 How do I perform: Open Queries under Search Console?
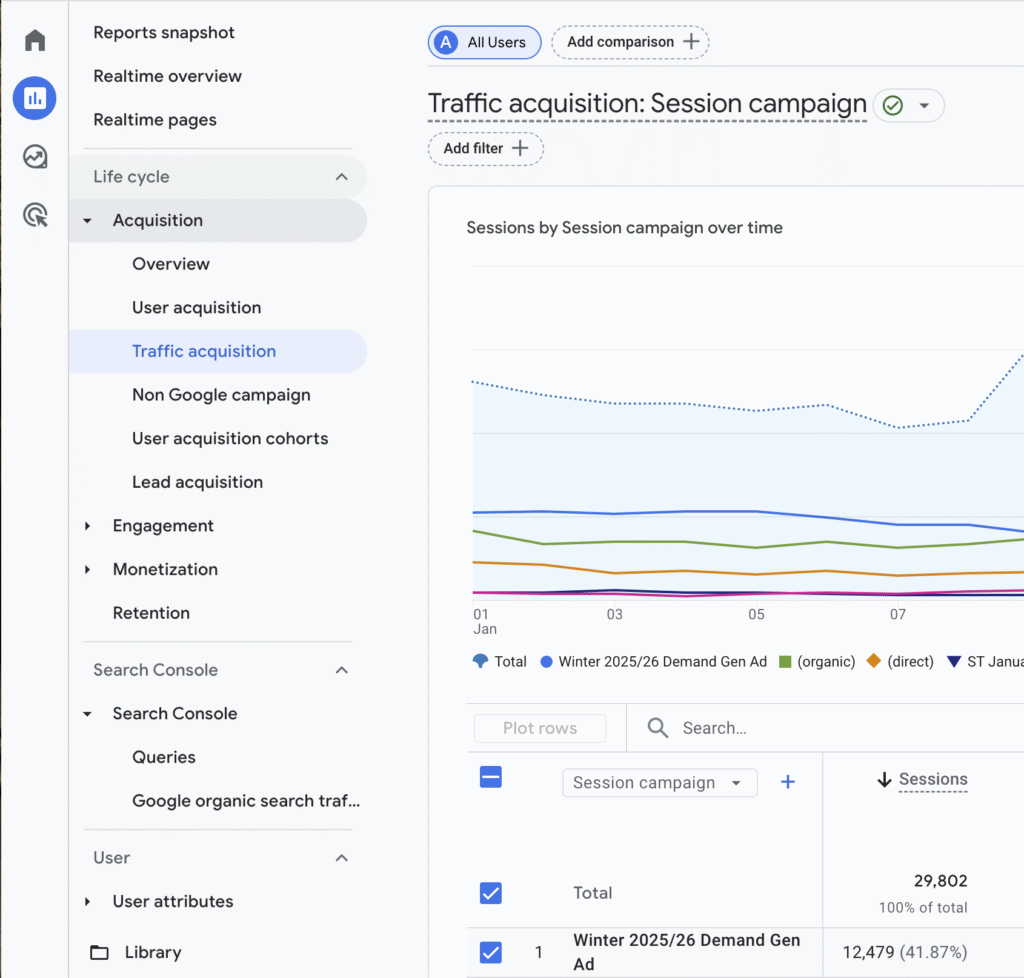click(163, 757)
